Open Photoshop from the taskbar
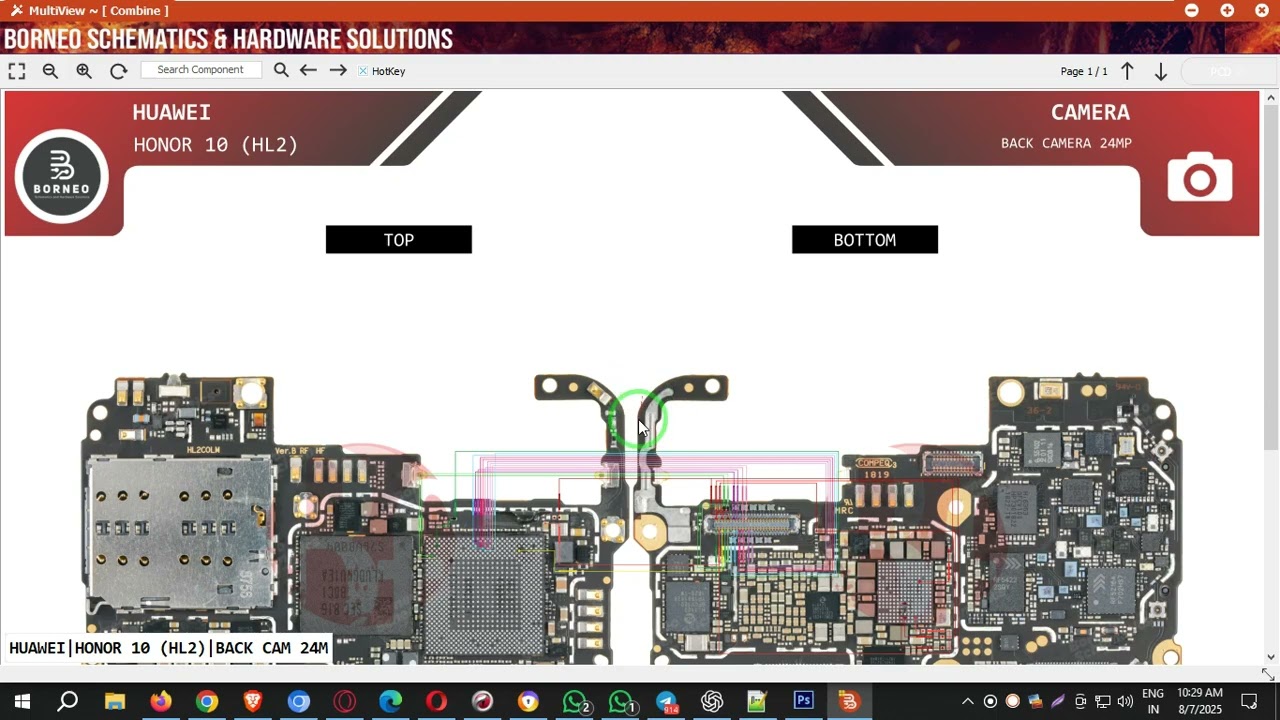 coord(804,701)
